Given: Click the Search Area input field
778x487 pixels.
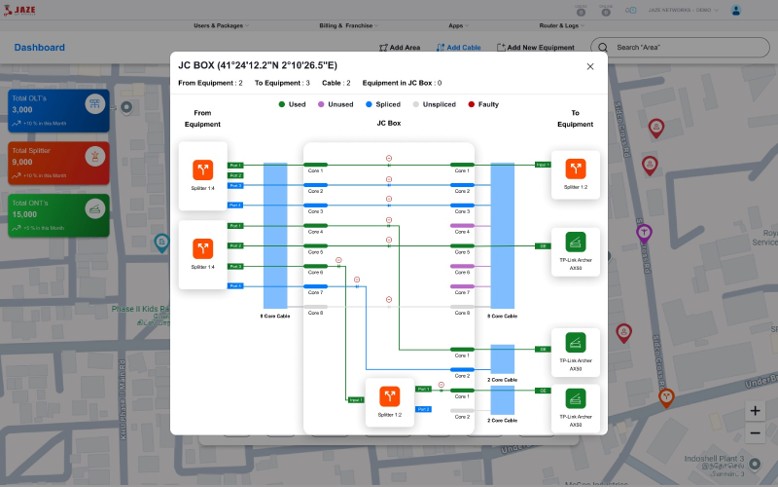Looking at the screenshot, I should (680, 47).
